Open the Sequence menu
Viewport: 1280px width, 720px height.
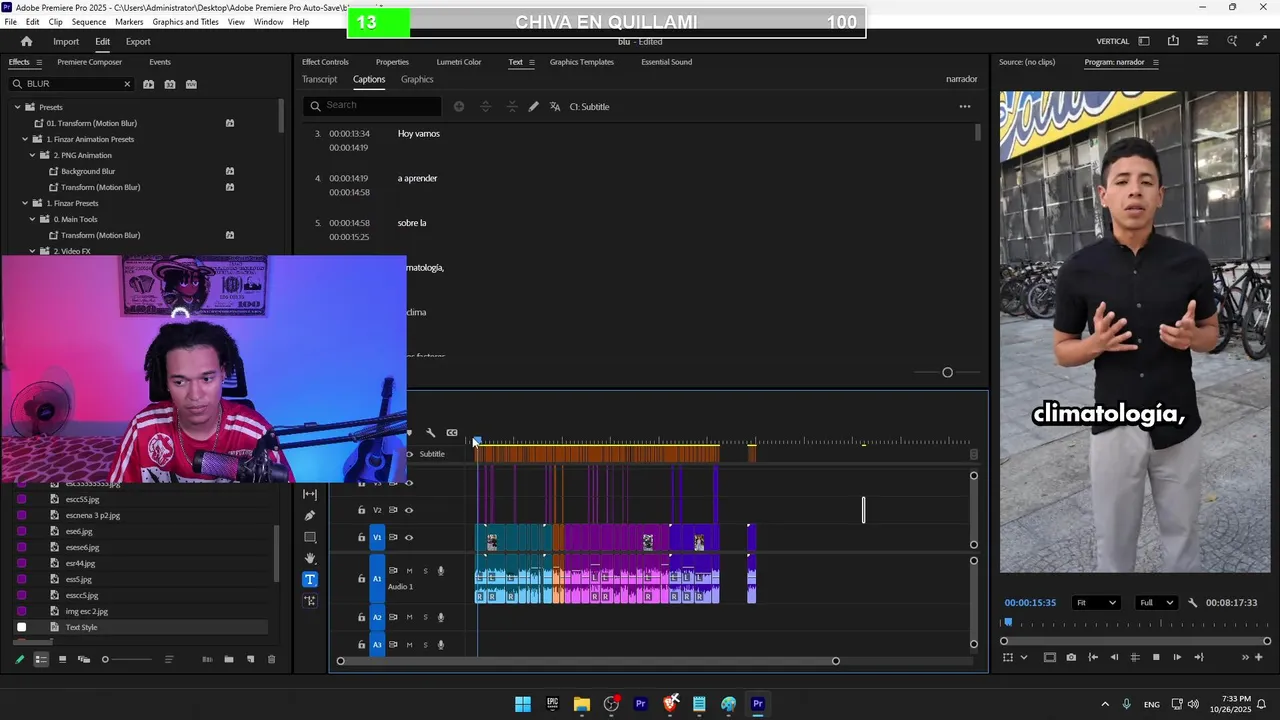[89, 22]
